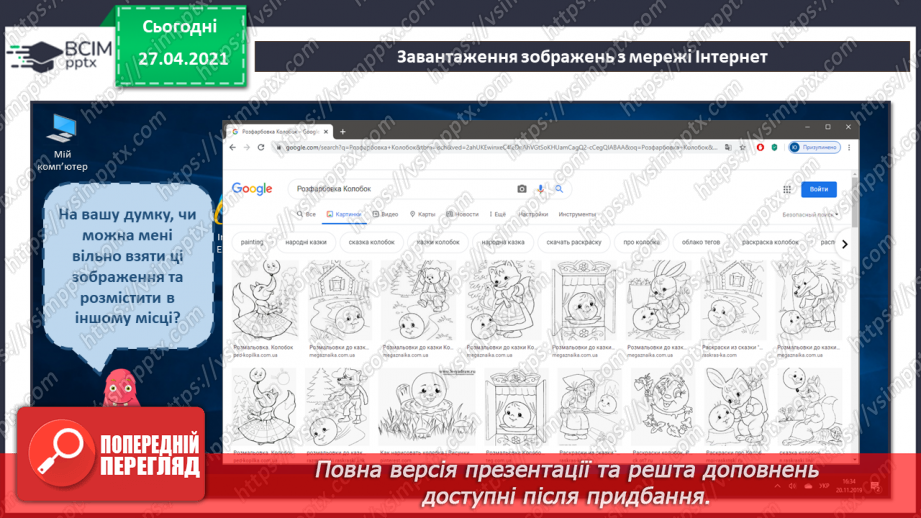Select the про колобка chip
This screenshot has height=518, width=921.
pos(641,242)
